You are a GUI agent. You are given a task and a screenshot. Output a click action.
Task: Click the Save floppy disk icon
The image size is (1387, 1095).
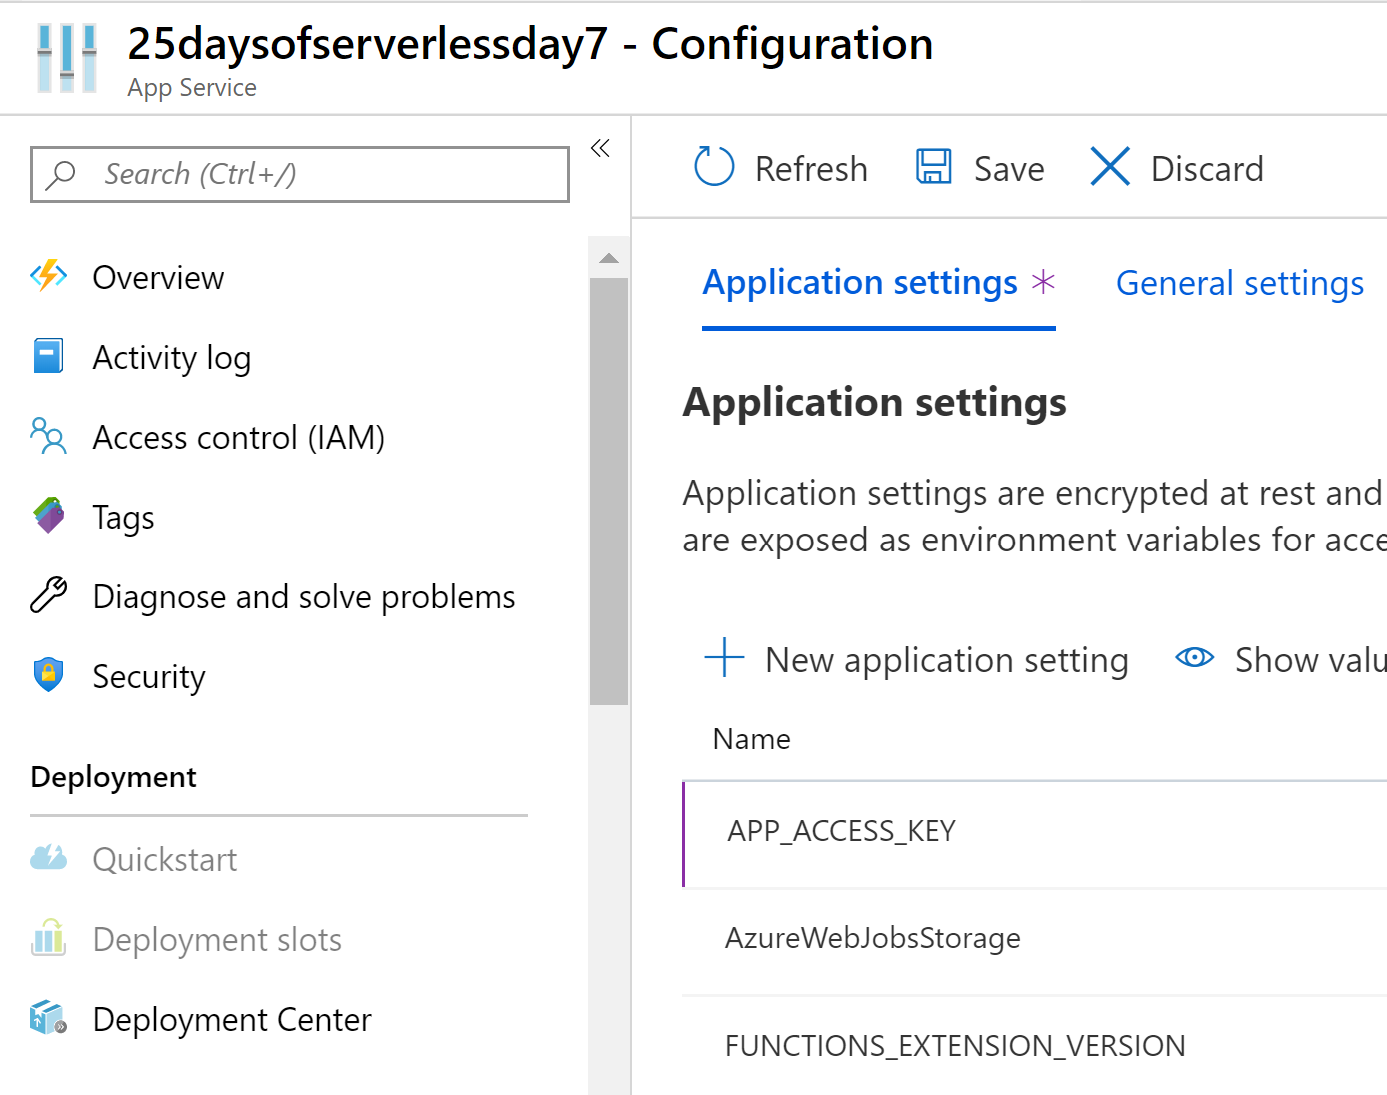pyautogui.click(x=934, y=167)
